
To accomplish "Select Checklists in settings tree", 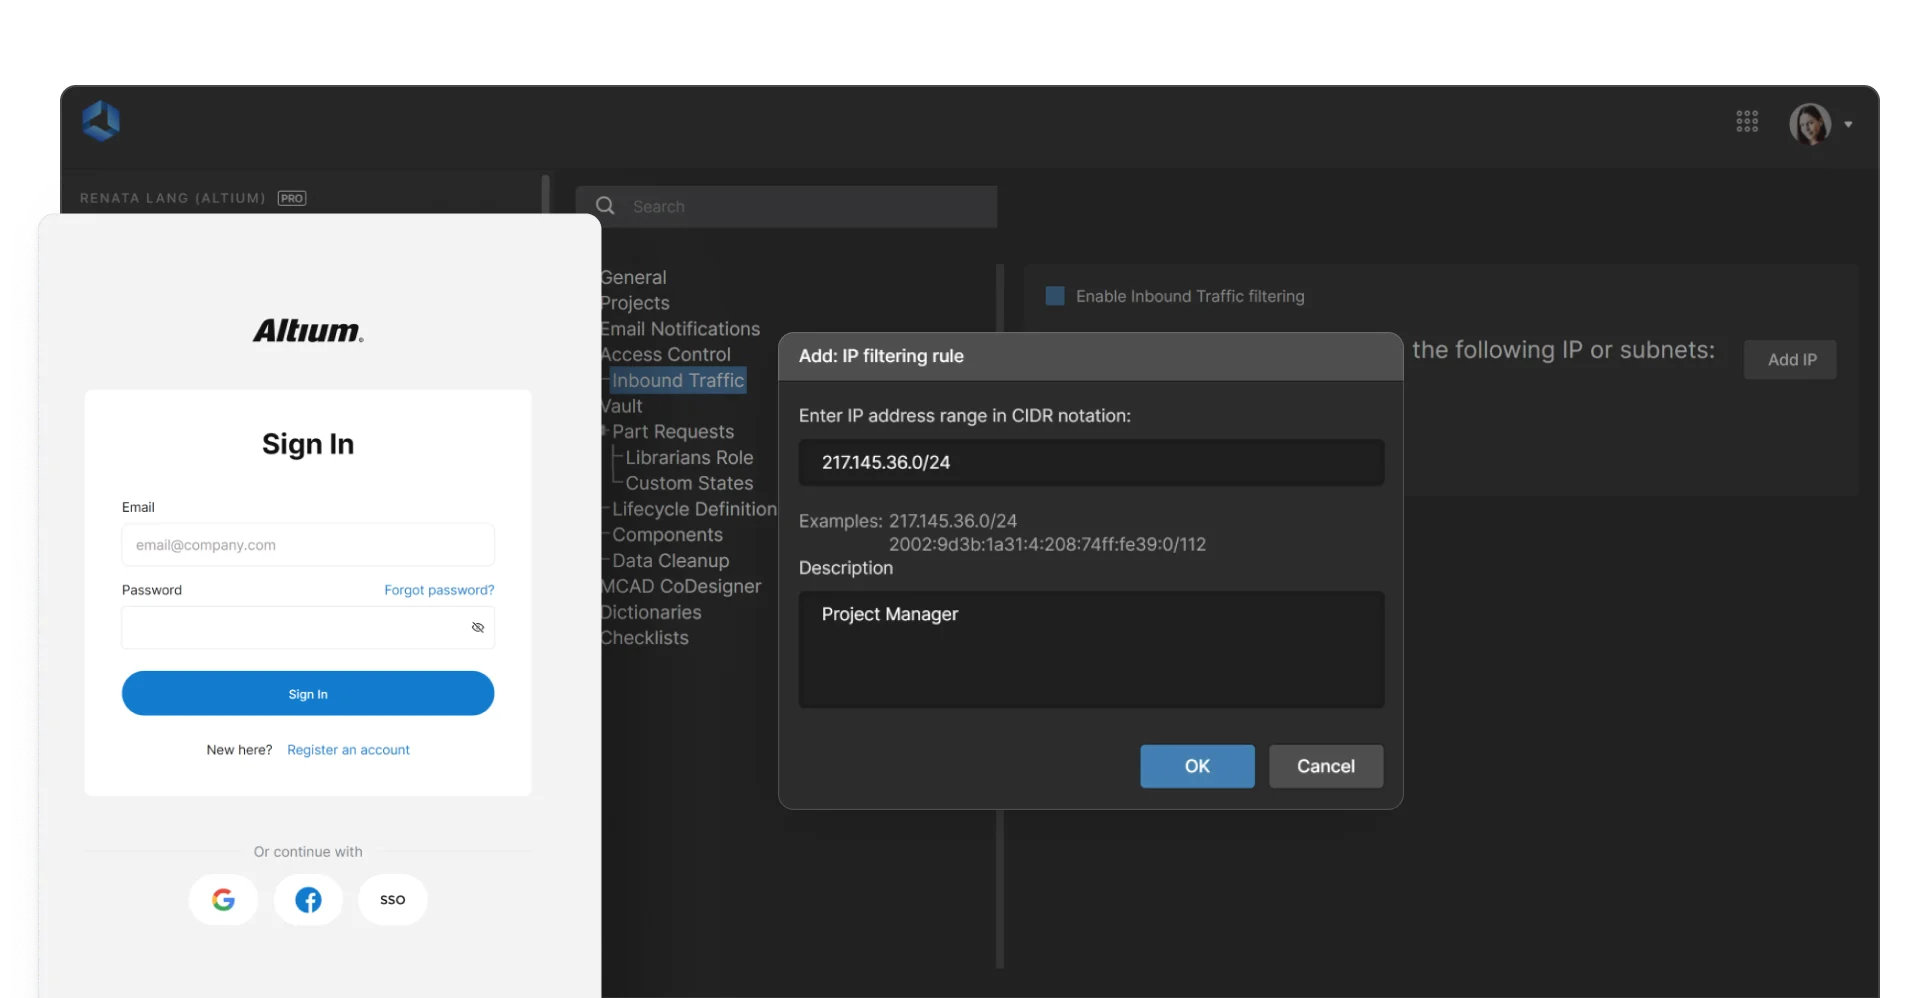I will point(645,638).
